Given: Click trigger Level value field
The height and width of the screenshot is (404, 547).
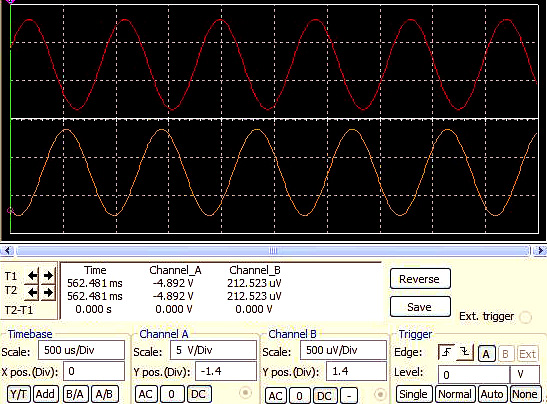Looking at the screenshot, I should (x=473, y=375).
